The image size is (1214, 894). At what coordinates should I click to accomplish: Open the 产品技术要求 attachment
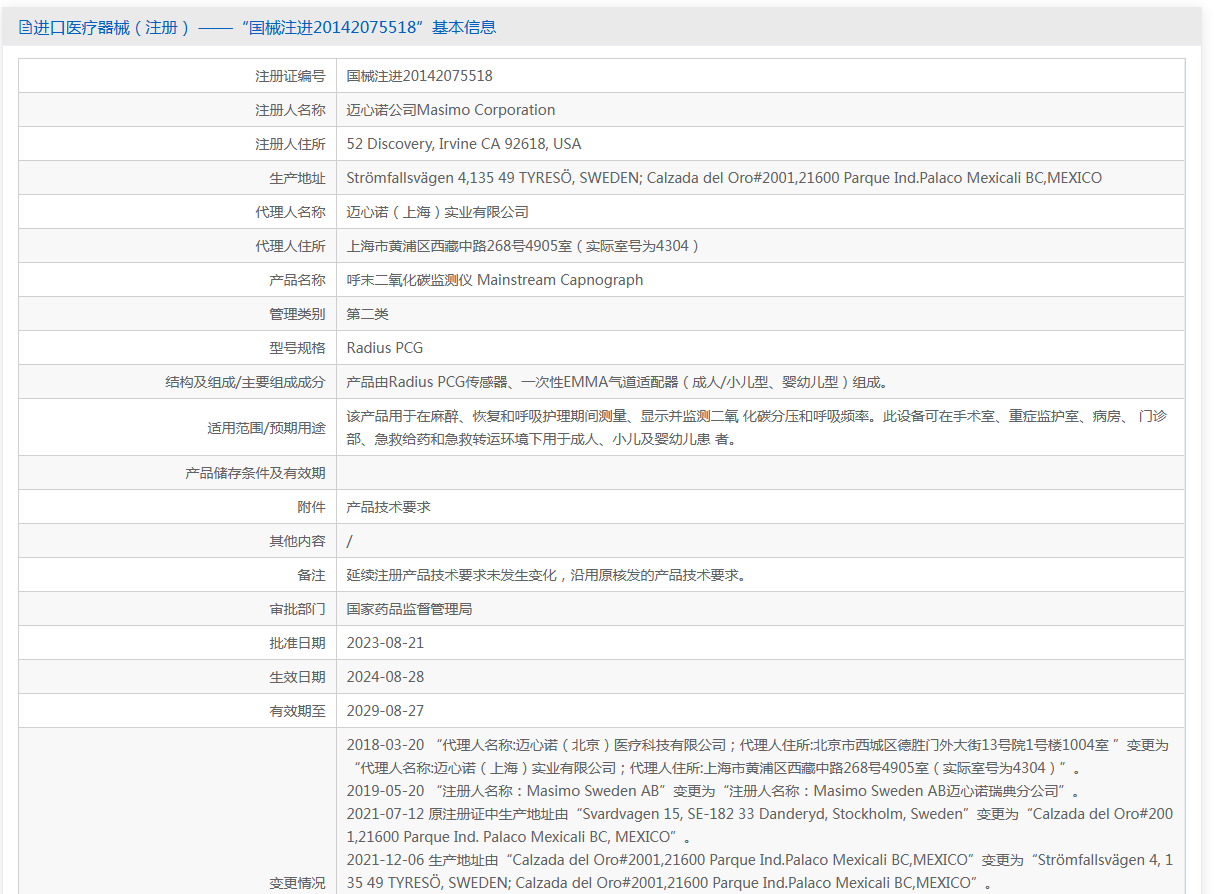tap(388, 507)
